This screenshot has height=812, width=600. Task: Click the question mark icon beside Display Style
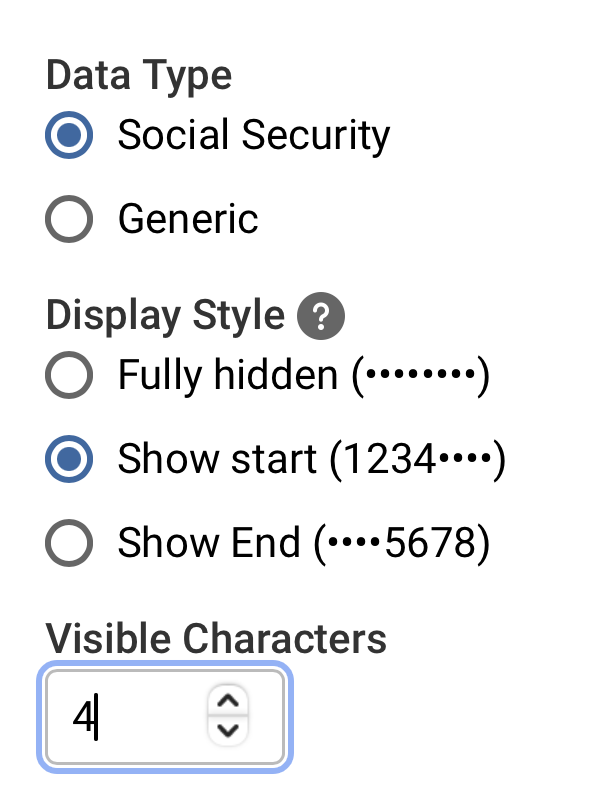322,315
